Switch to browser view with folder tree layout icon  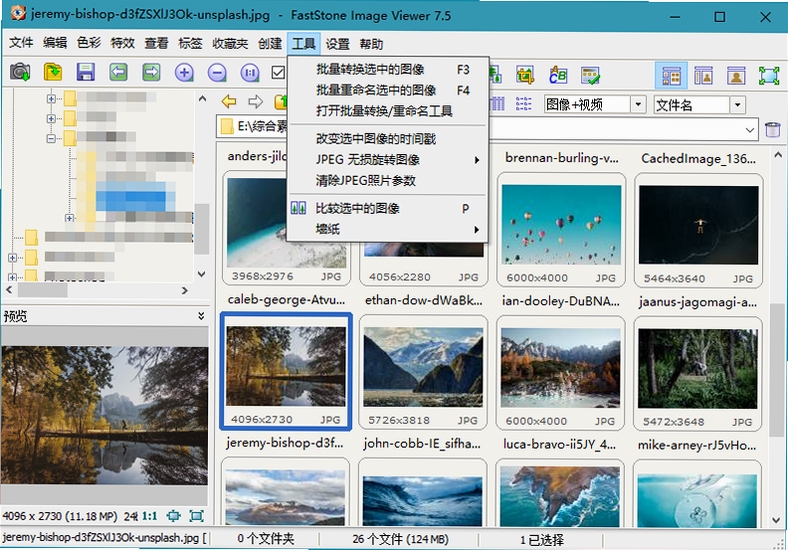click(x=671, y=76)
